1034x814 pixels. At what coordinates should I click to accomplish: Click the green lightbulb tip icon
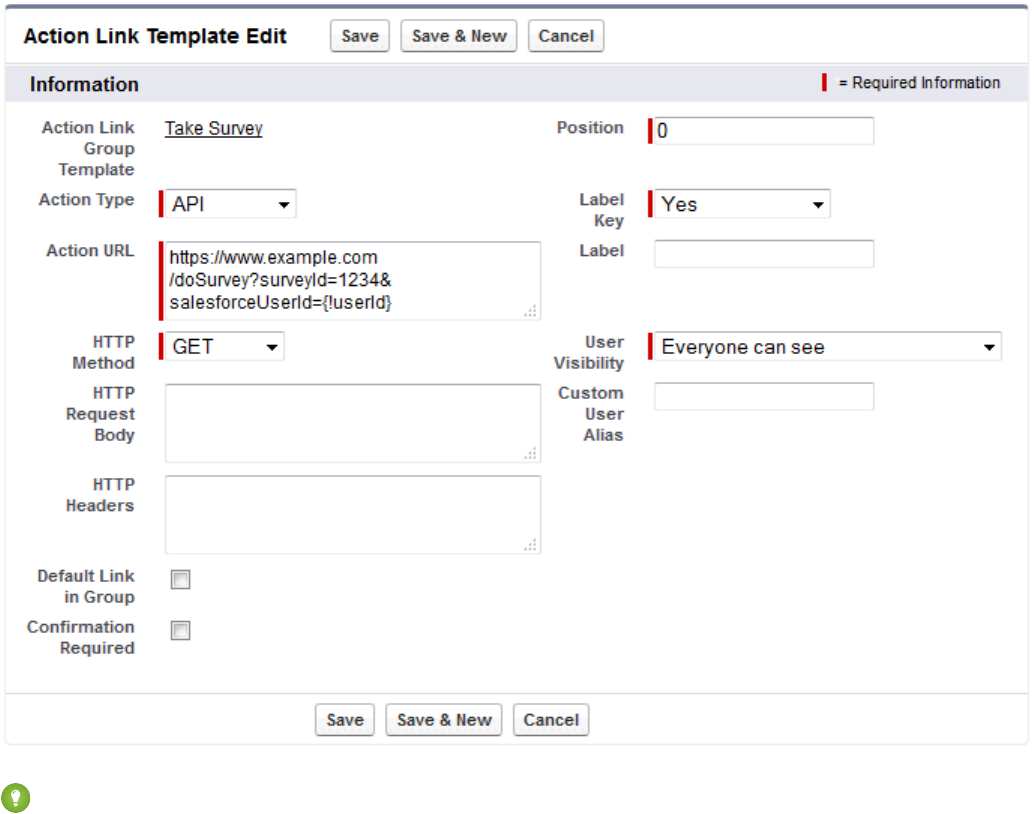(x=16, y=797)
